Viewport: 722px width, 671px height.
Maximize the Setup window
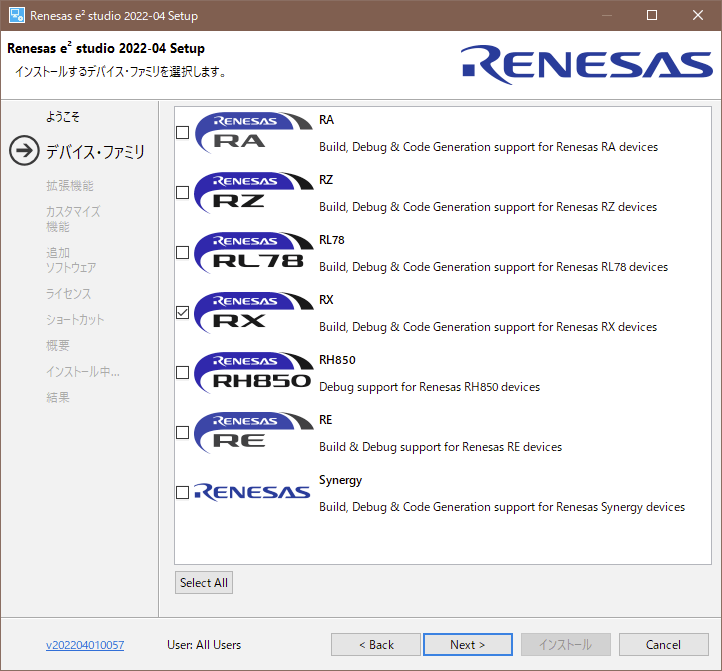pyautogui.click(x=652, y=15)
